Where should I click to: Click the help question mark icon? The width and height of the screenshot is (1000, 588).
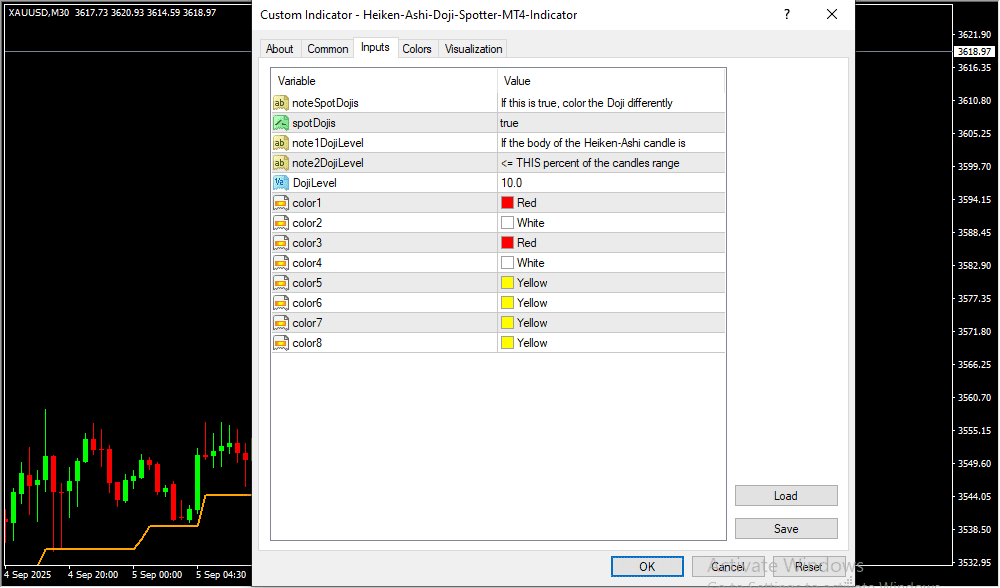tap(786, 15)
